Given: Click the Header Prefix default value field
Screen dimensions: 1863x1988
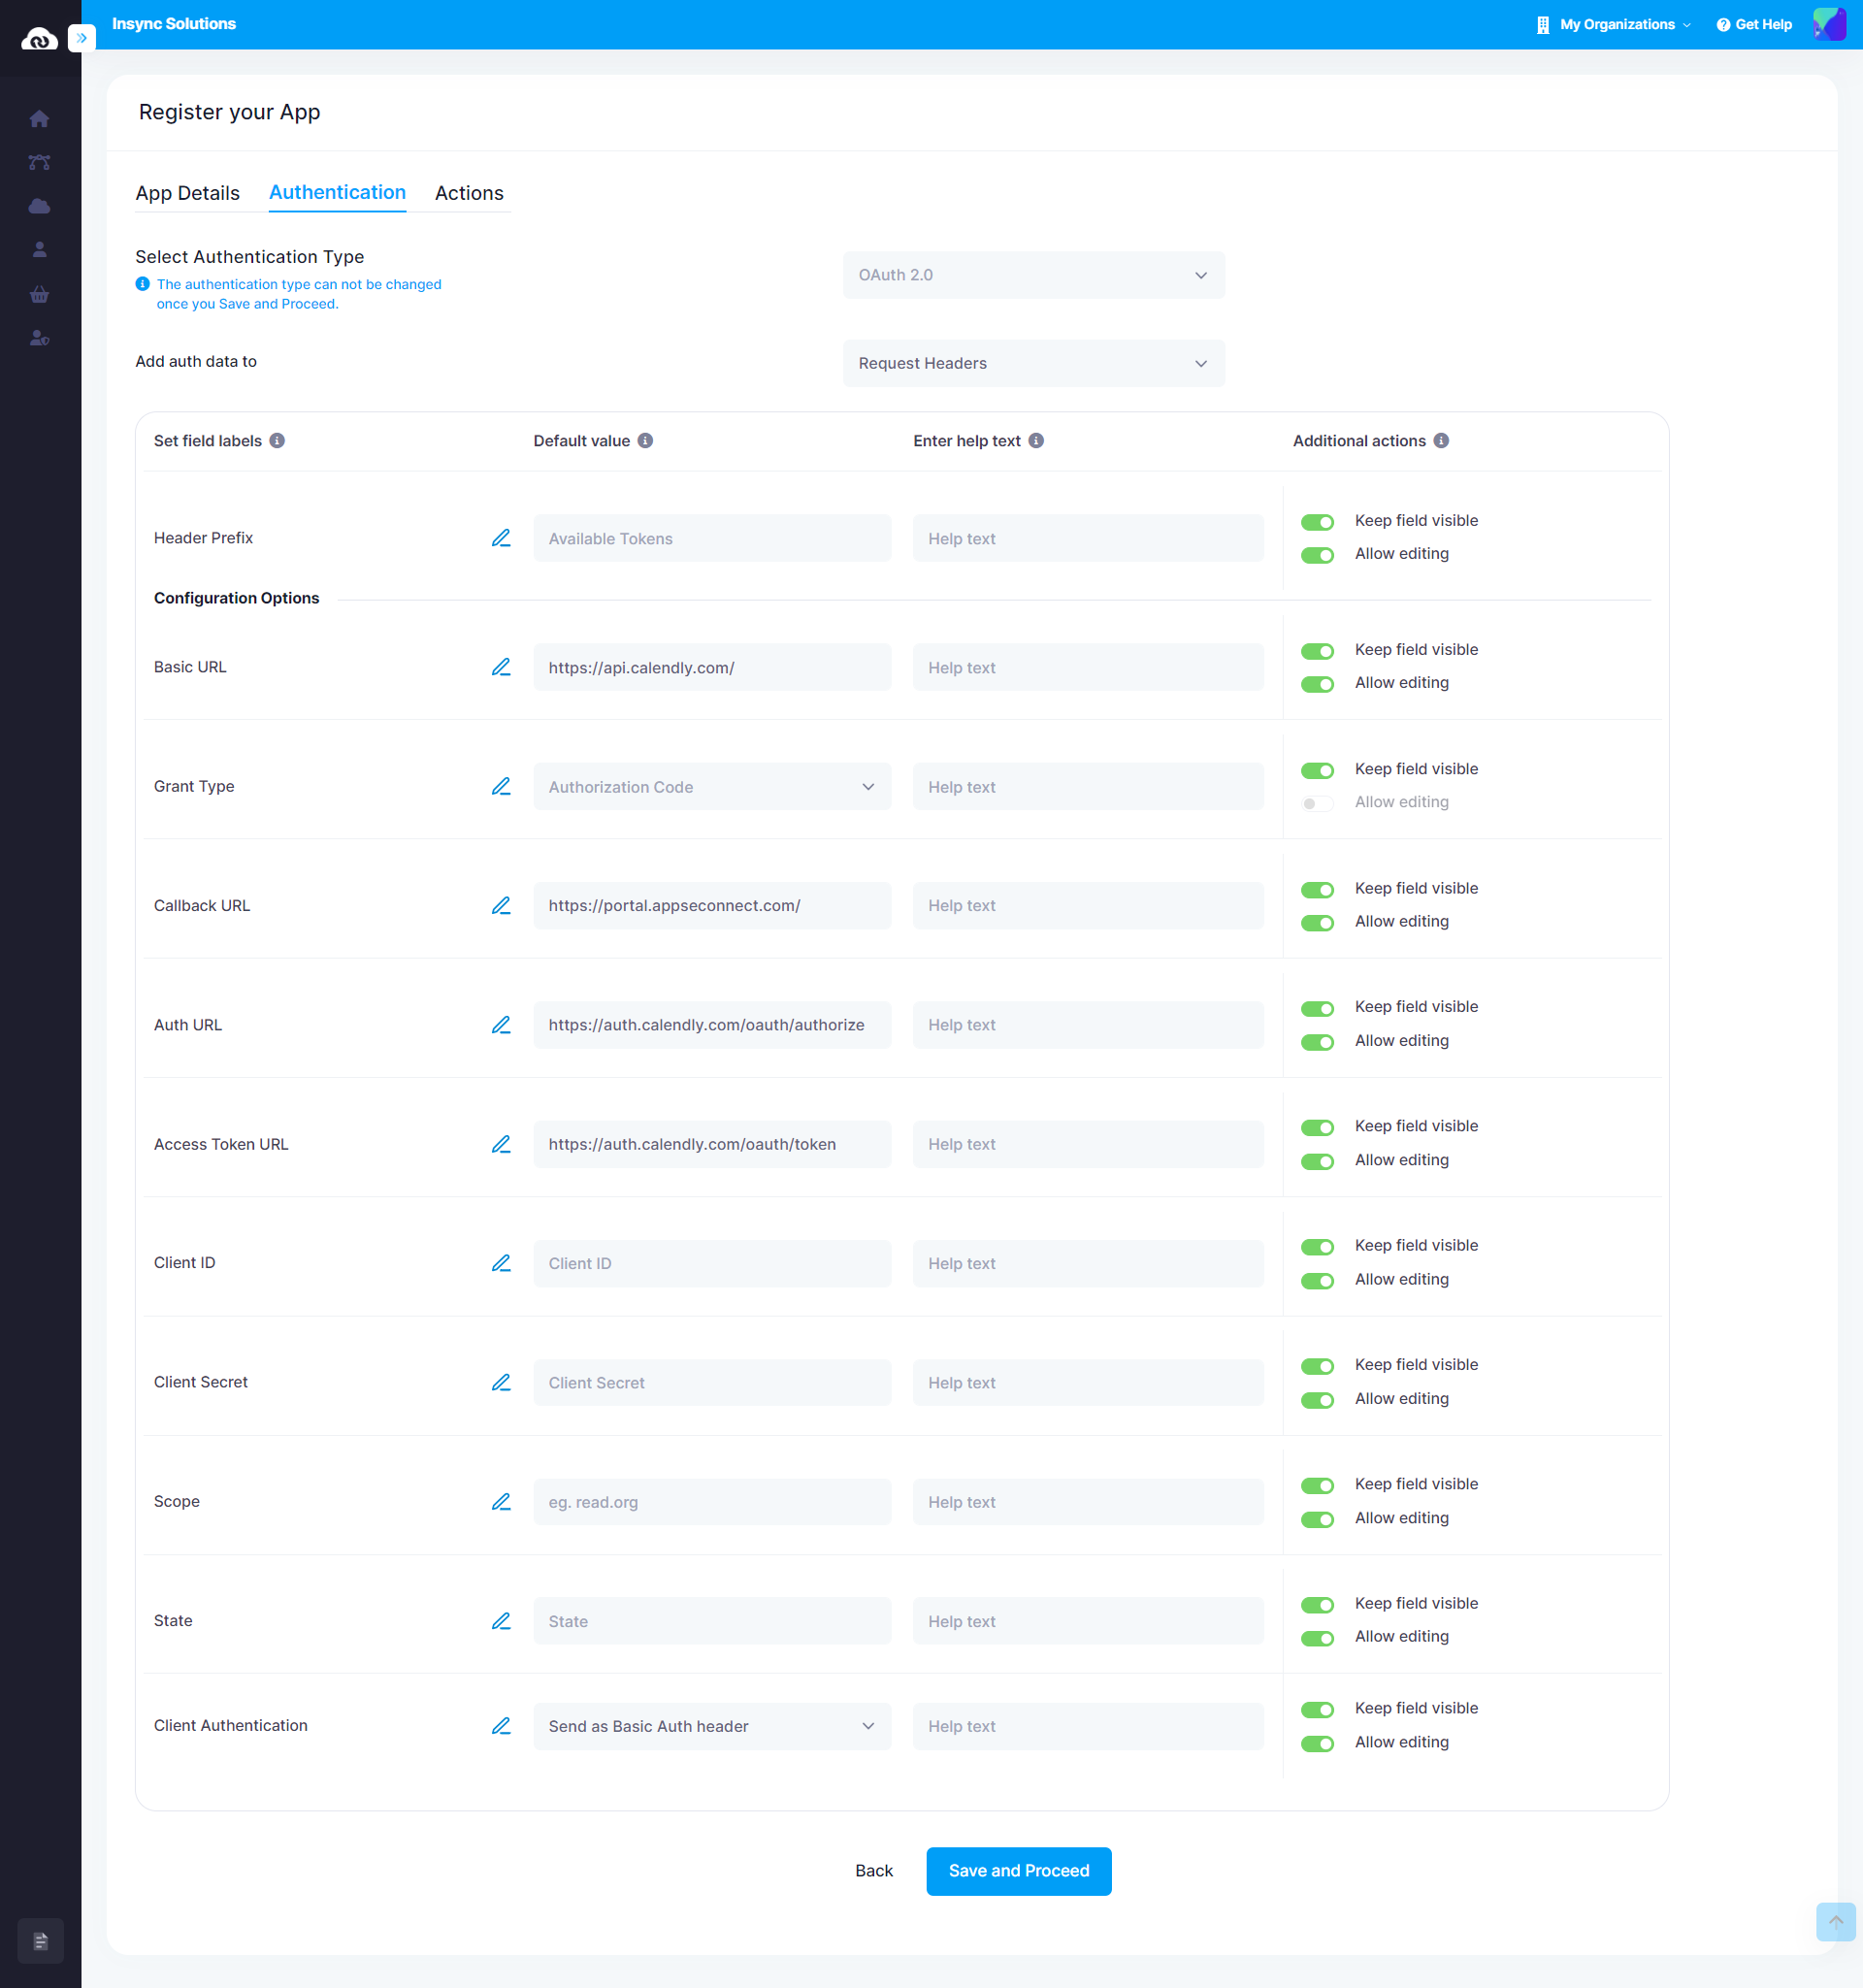Looking at the screenshot, I should pos(712,538).
